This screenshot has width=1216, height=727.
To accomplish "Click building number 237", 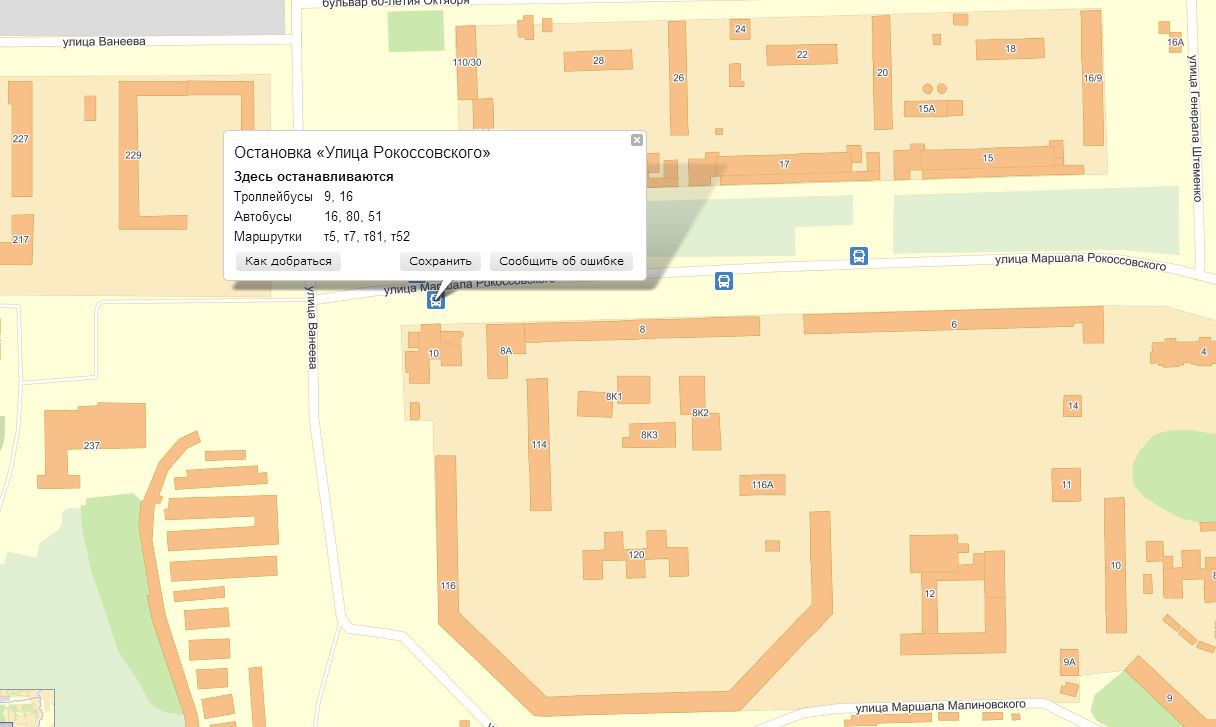I will [92, 445].
